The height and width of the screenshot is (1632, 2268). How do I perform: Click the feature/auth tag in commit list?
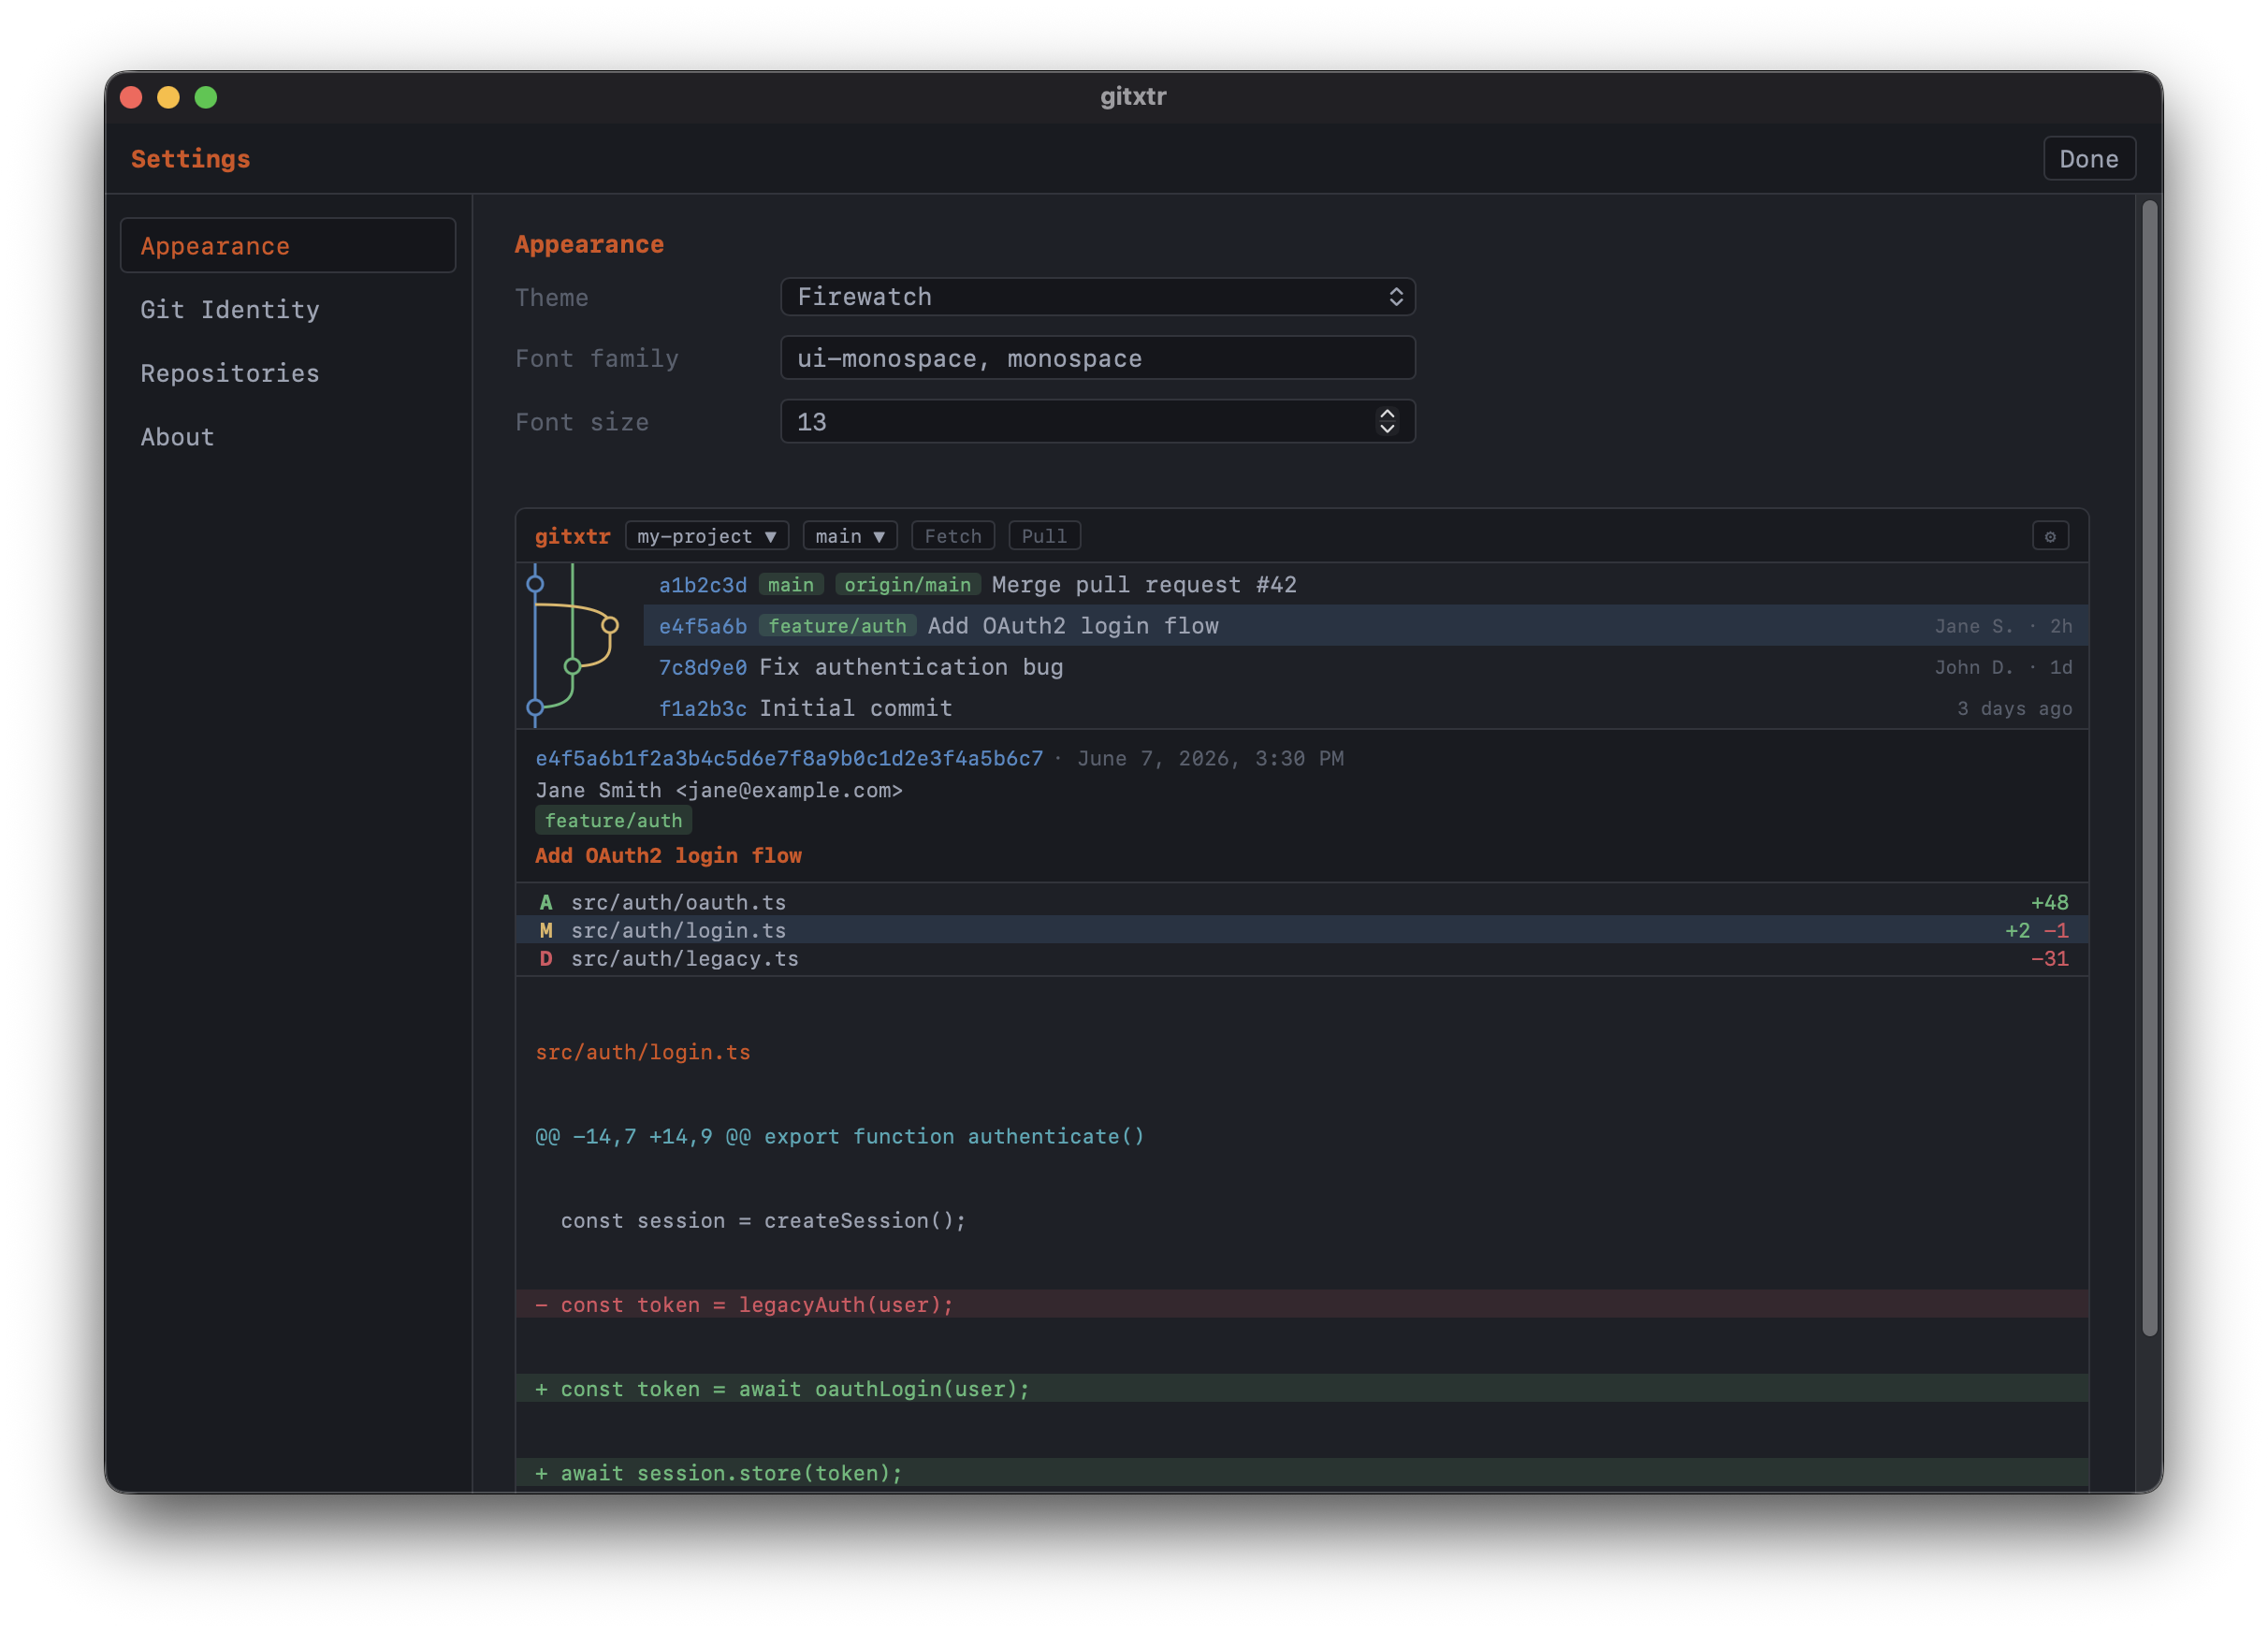837,626
